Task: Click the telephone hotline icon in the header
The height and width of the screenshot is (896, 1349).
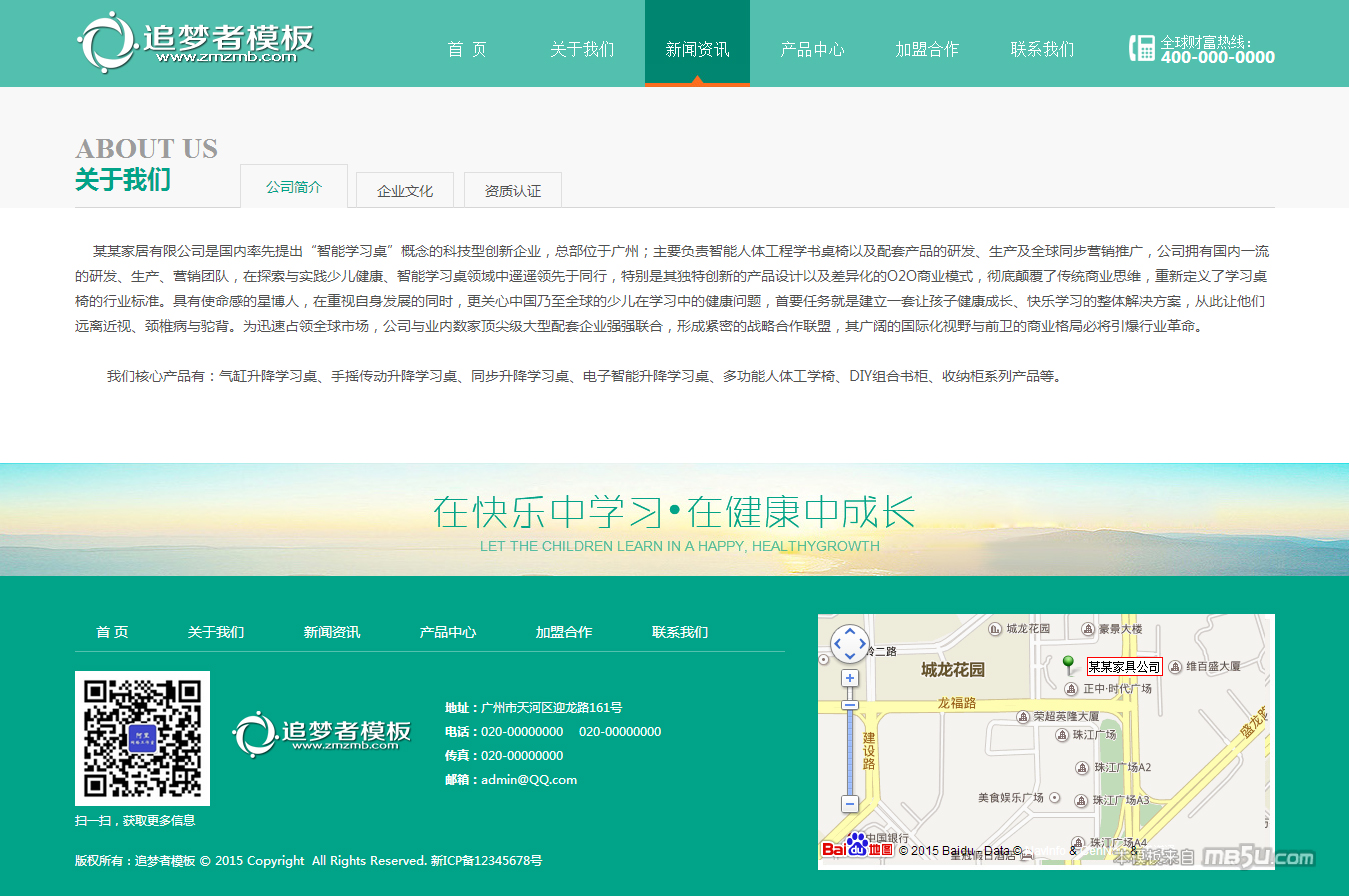Action: pyautogui.click(x=1141, y=48)
